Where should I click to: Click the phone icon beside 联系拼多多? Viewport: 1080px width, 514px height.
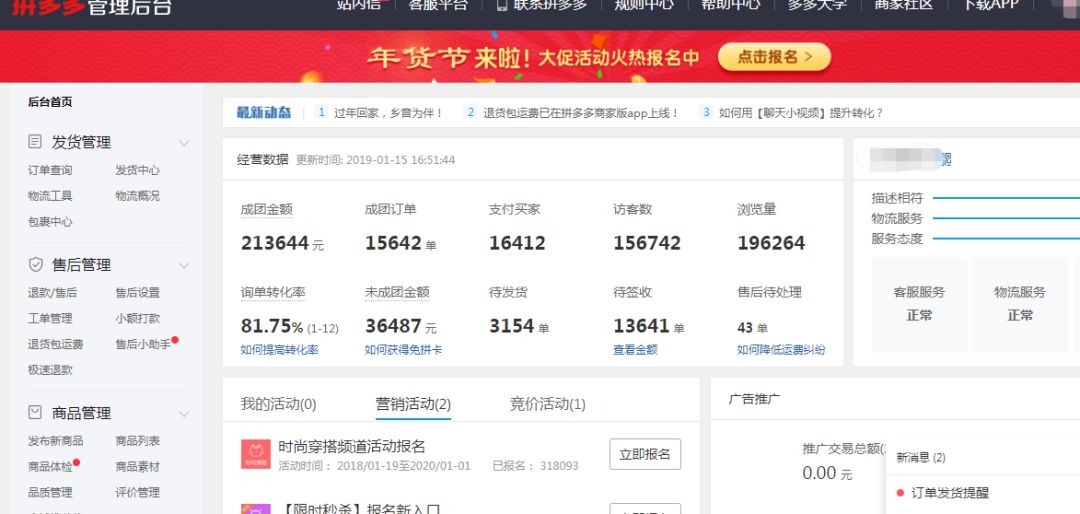(x=502, y=4)
